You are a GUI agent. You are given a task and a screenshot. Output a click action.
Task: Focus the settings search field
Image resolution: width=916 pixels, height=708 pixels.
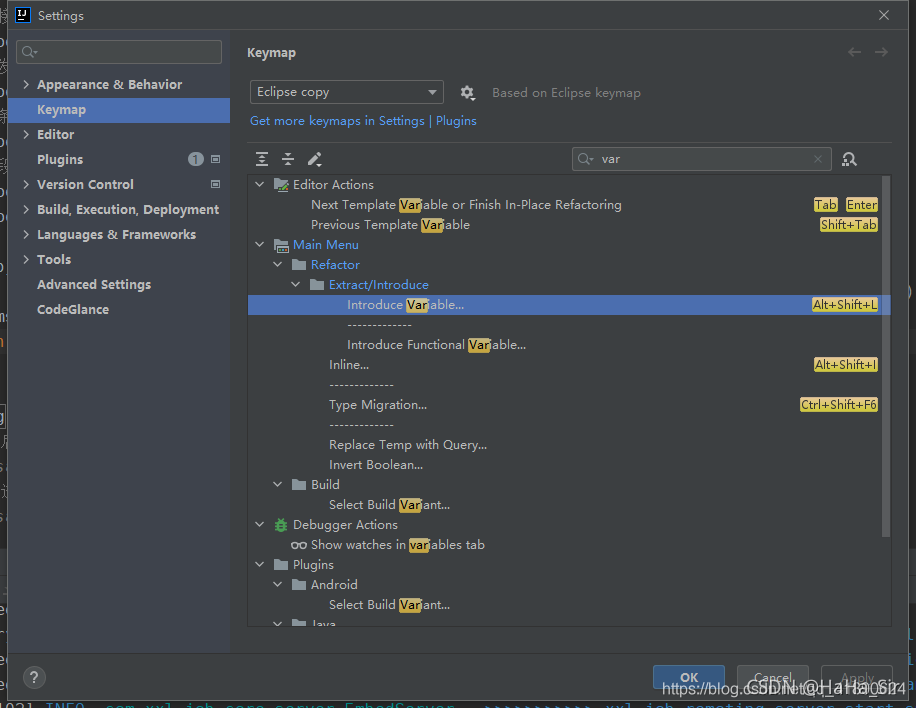[119, 52]
